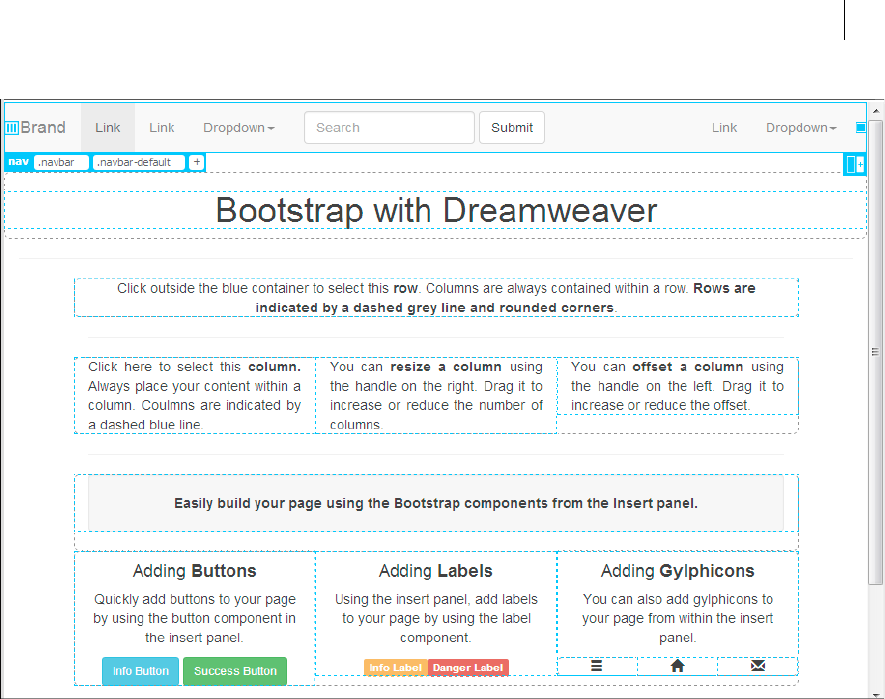Select the .navbar-default class selector

pyautogui.click(x=139, y=162)
